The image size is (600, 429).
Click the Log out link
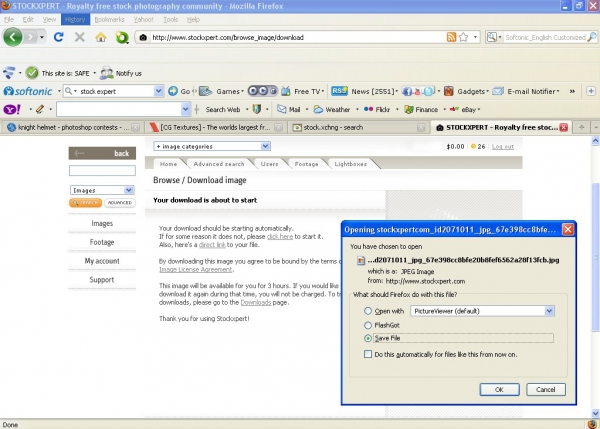[502, 146]
